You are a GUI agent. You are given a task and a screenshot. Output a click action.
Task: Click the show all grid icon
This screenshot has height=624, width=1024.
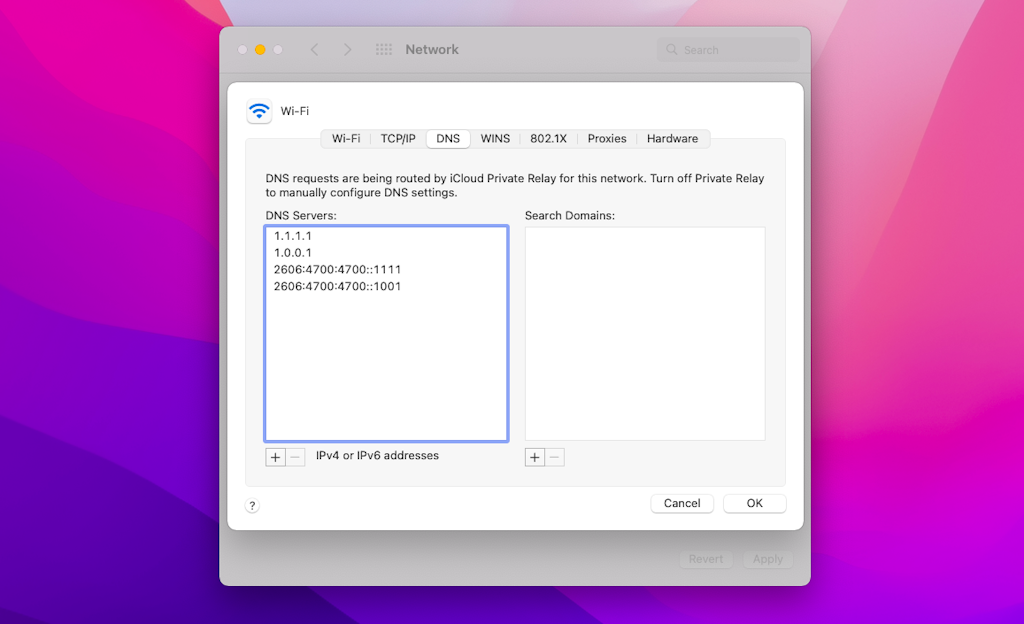pyautogui.click(x=383, y=49)
